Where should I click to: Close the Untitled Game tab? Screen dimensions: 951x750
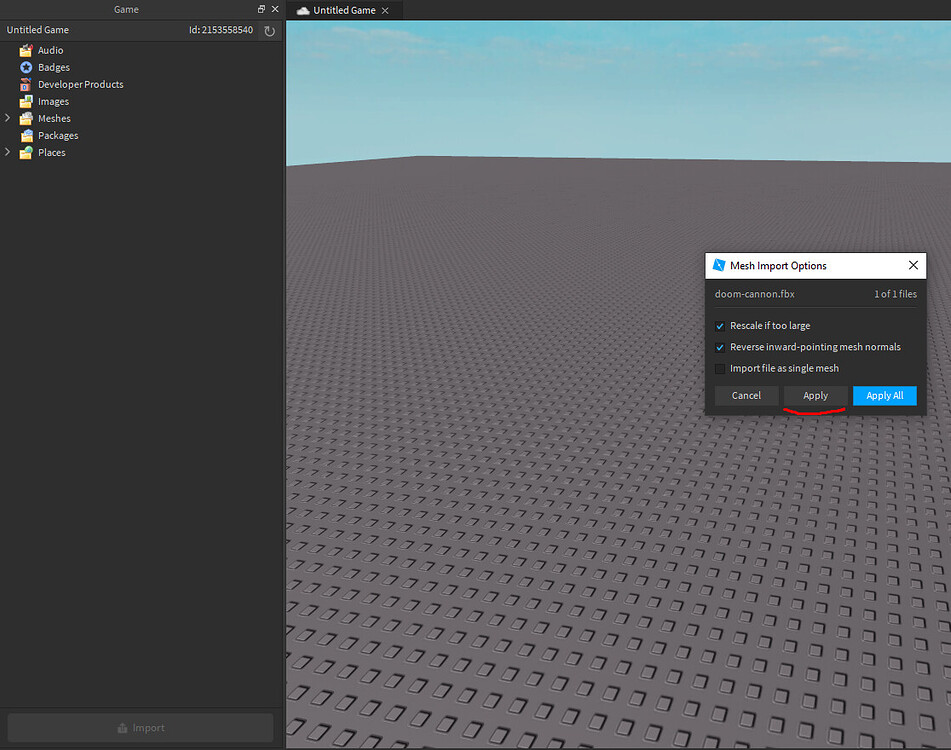pos(385,10)
